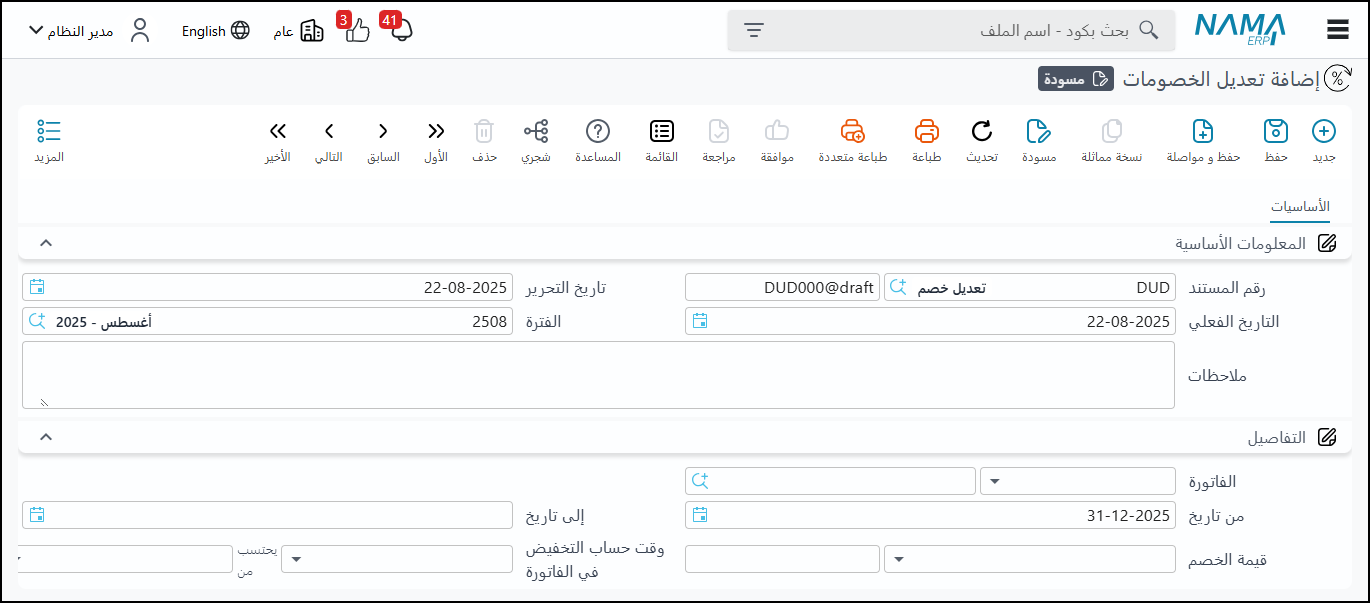This screenshot has width=1370, height=603.
Task: Click the Save (حفظ) toolbar icon
Action: (x=1275, y=132)
